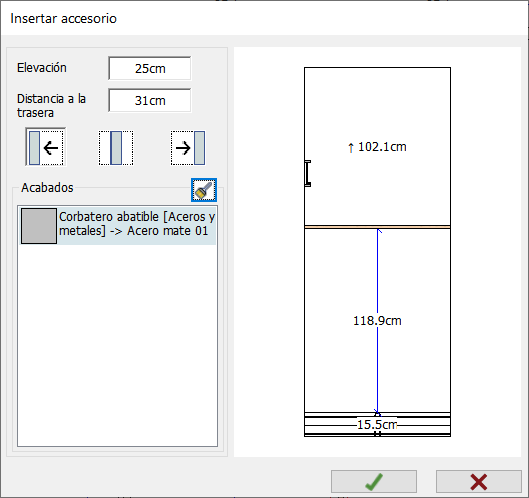Click the Insertar accesorio title bar
Viewport: 529px width, 498px height.
point(264,18)
